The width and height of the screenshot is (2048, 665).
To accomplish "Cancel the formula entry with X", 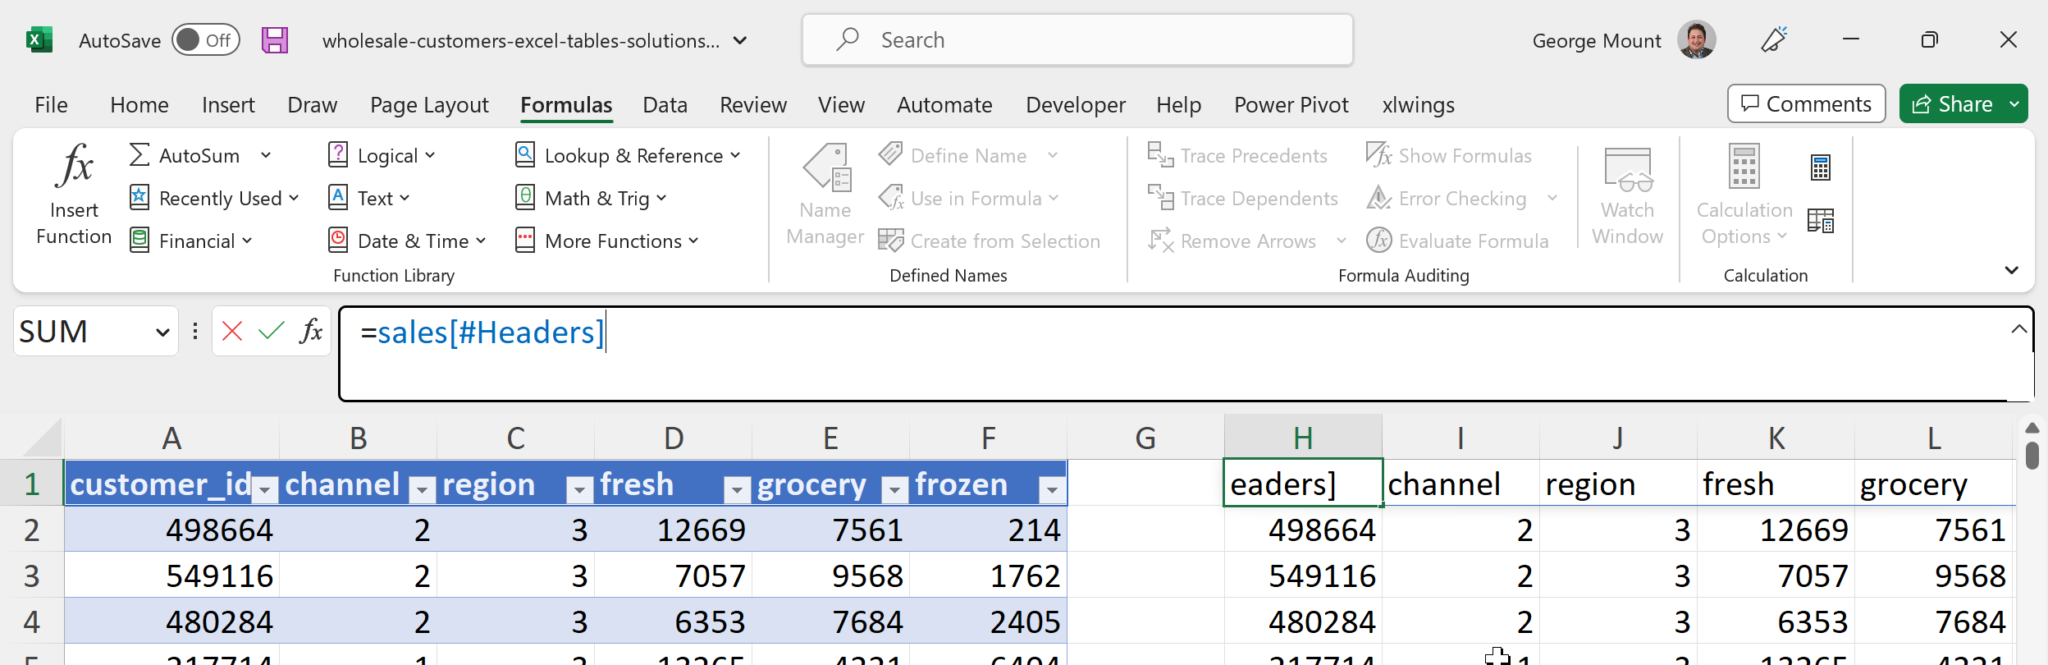I will [232, 331].
